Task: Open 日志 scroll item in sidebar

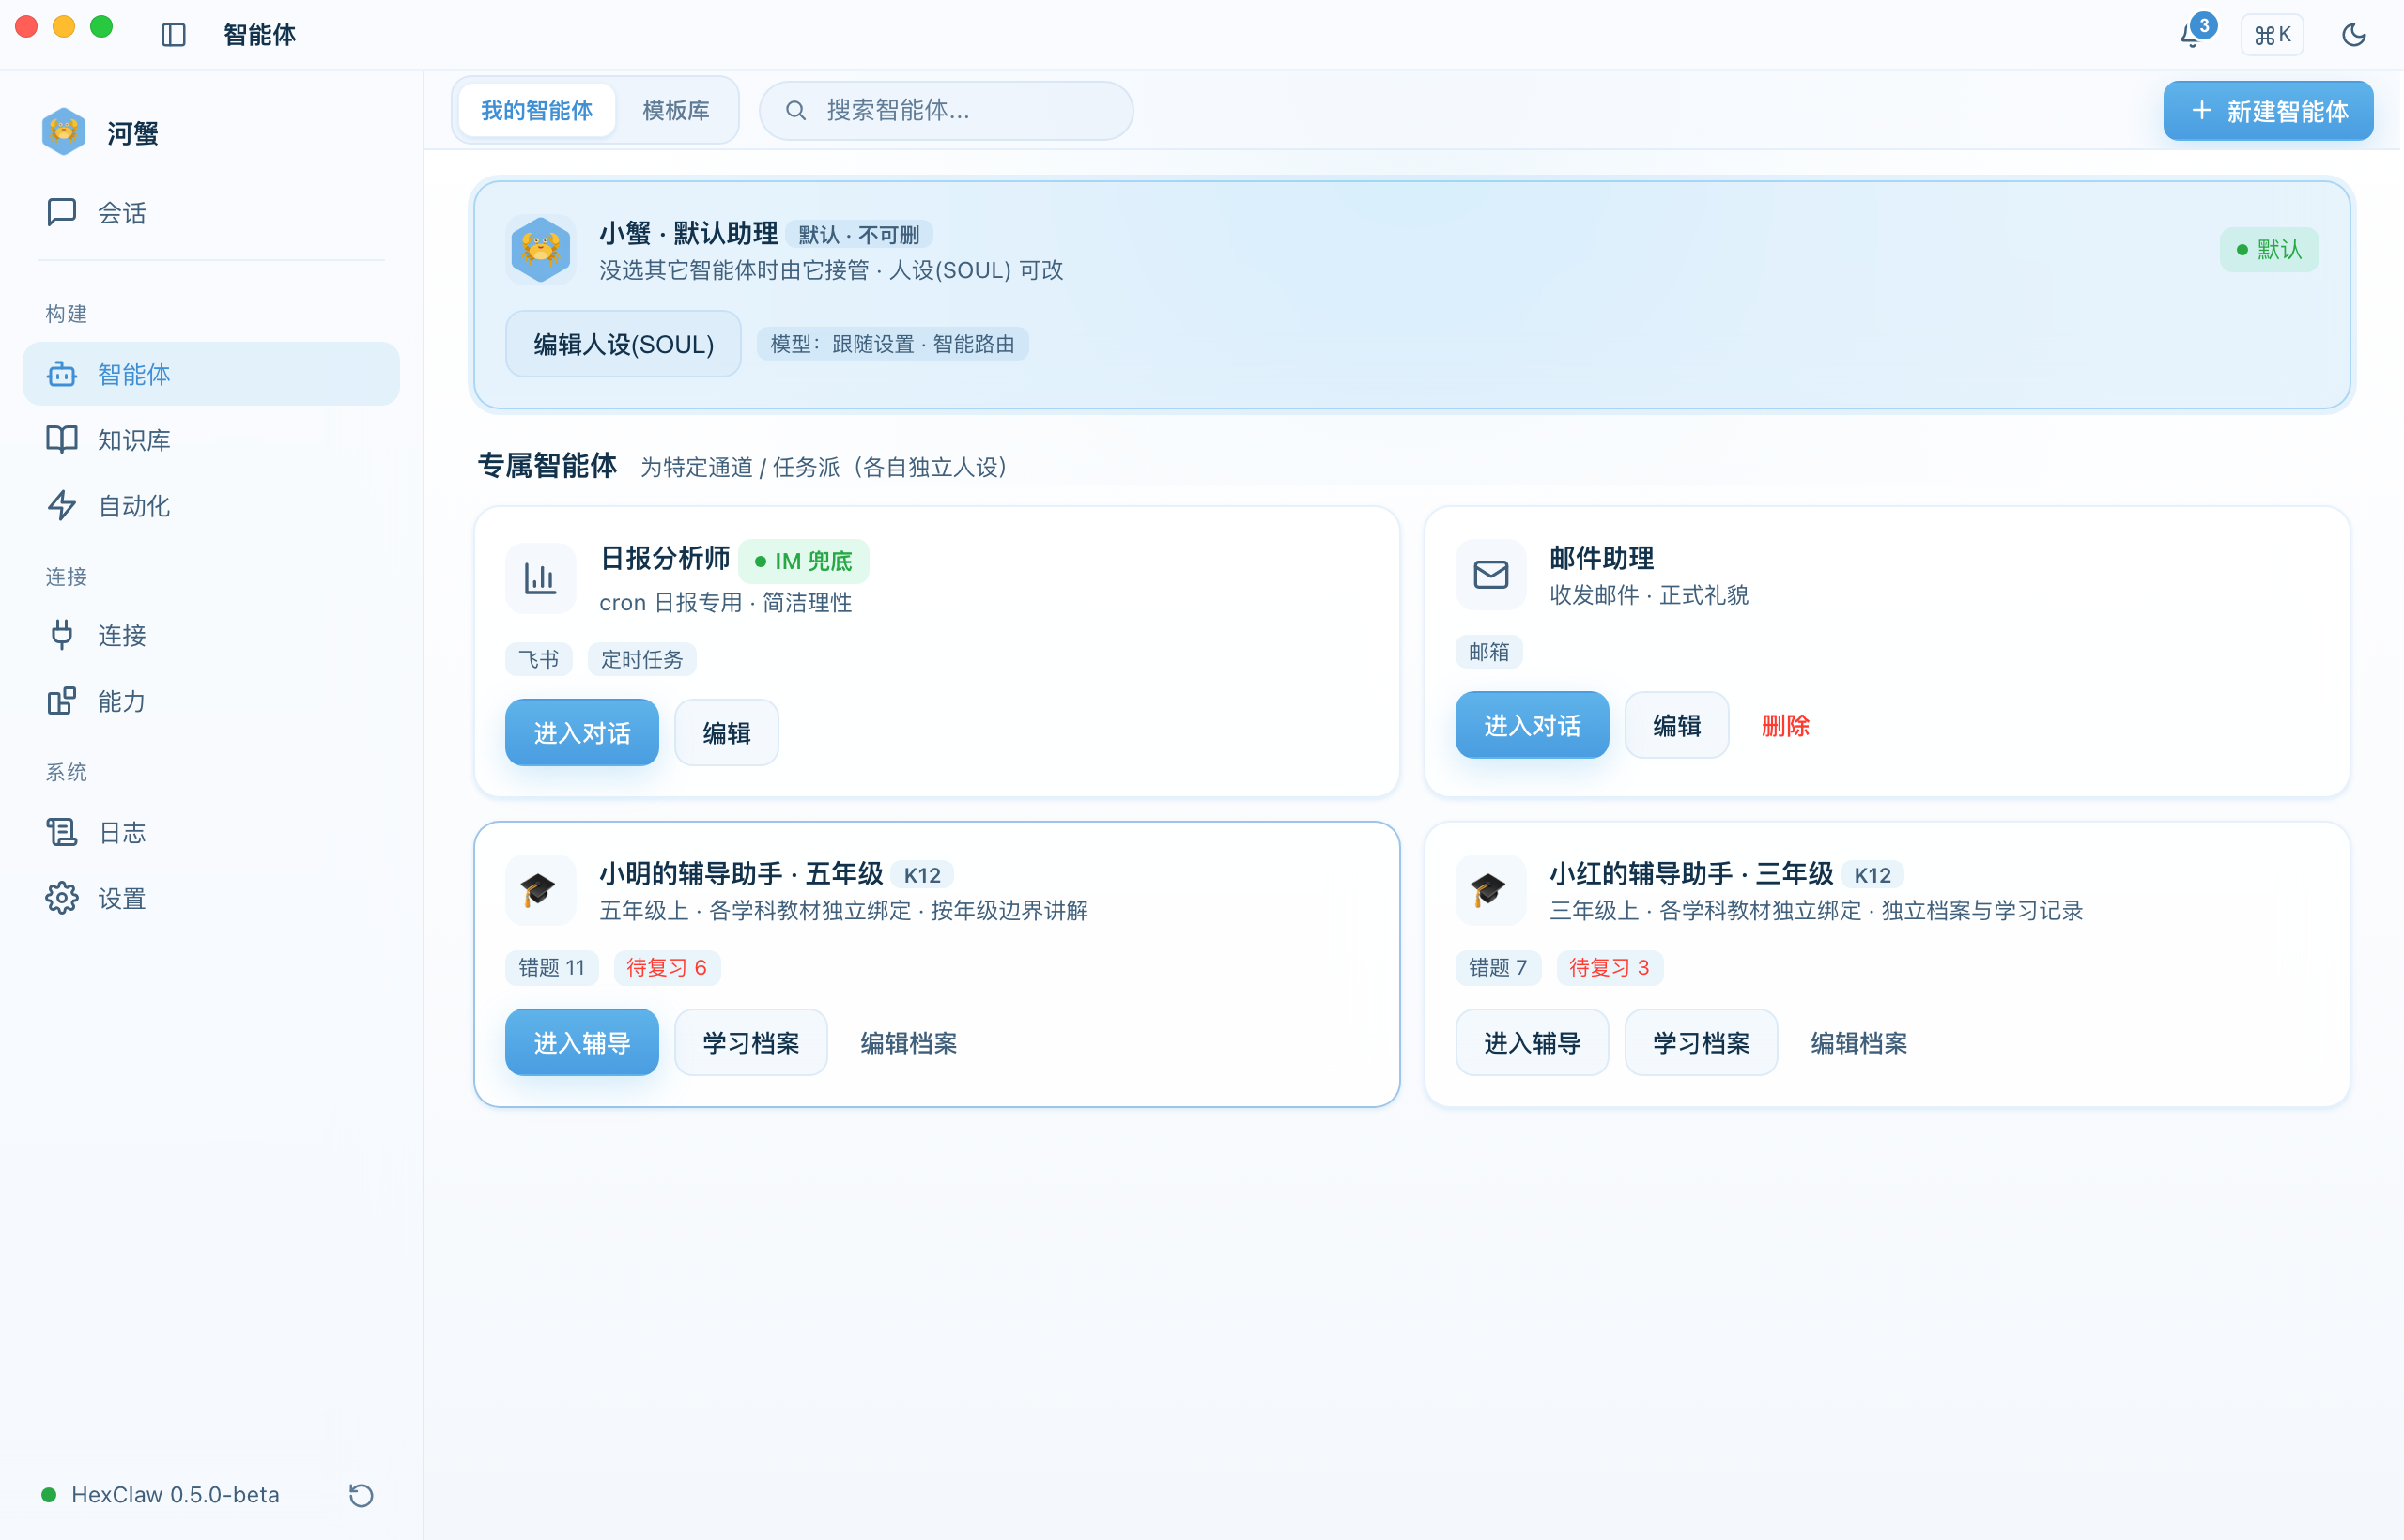Action: [x=211, y=832]
